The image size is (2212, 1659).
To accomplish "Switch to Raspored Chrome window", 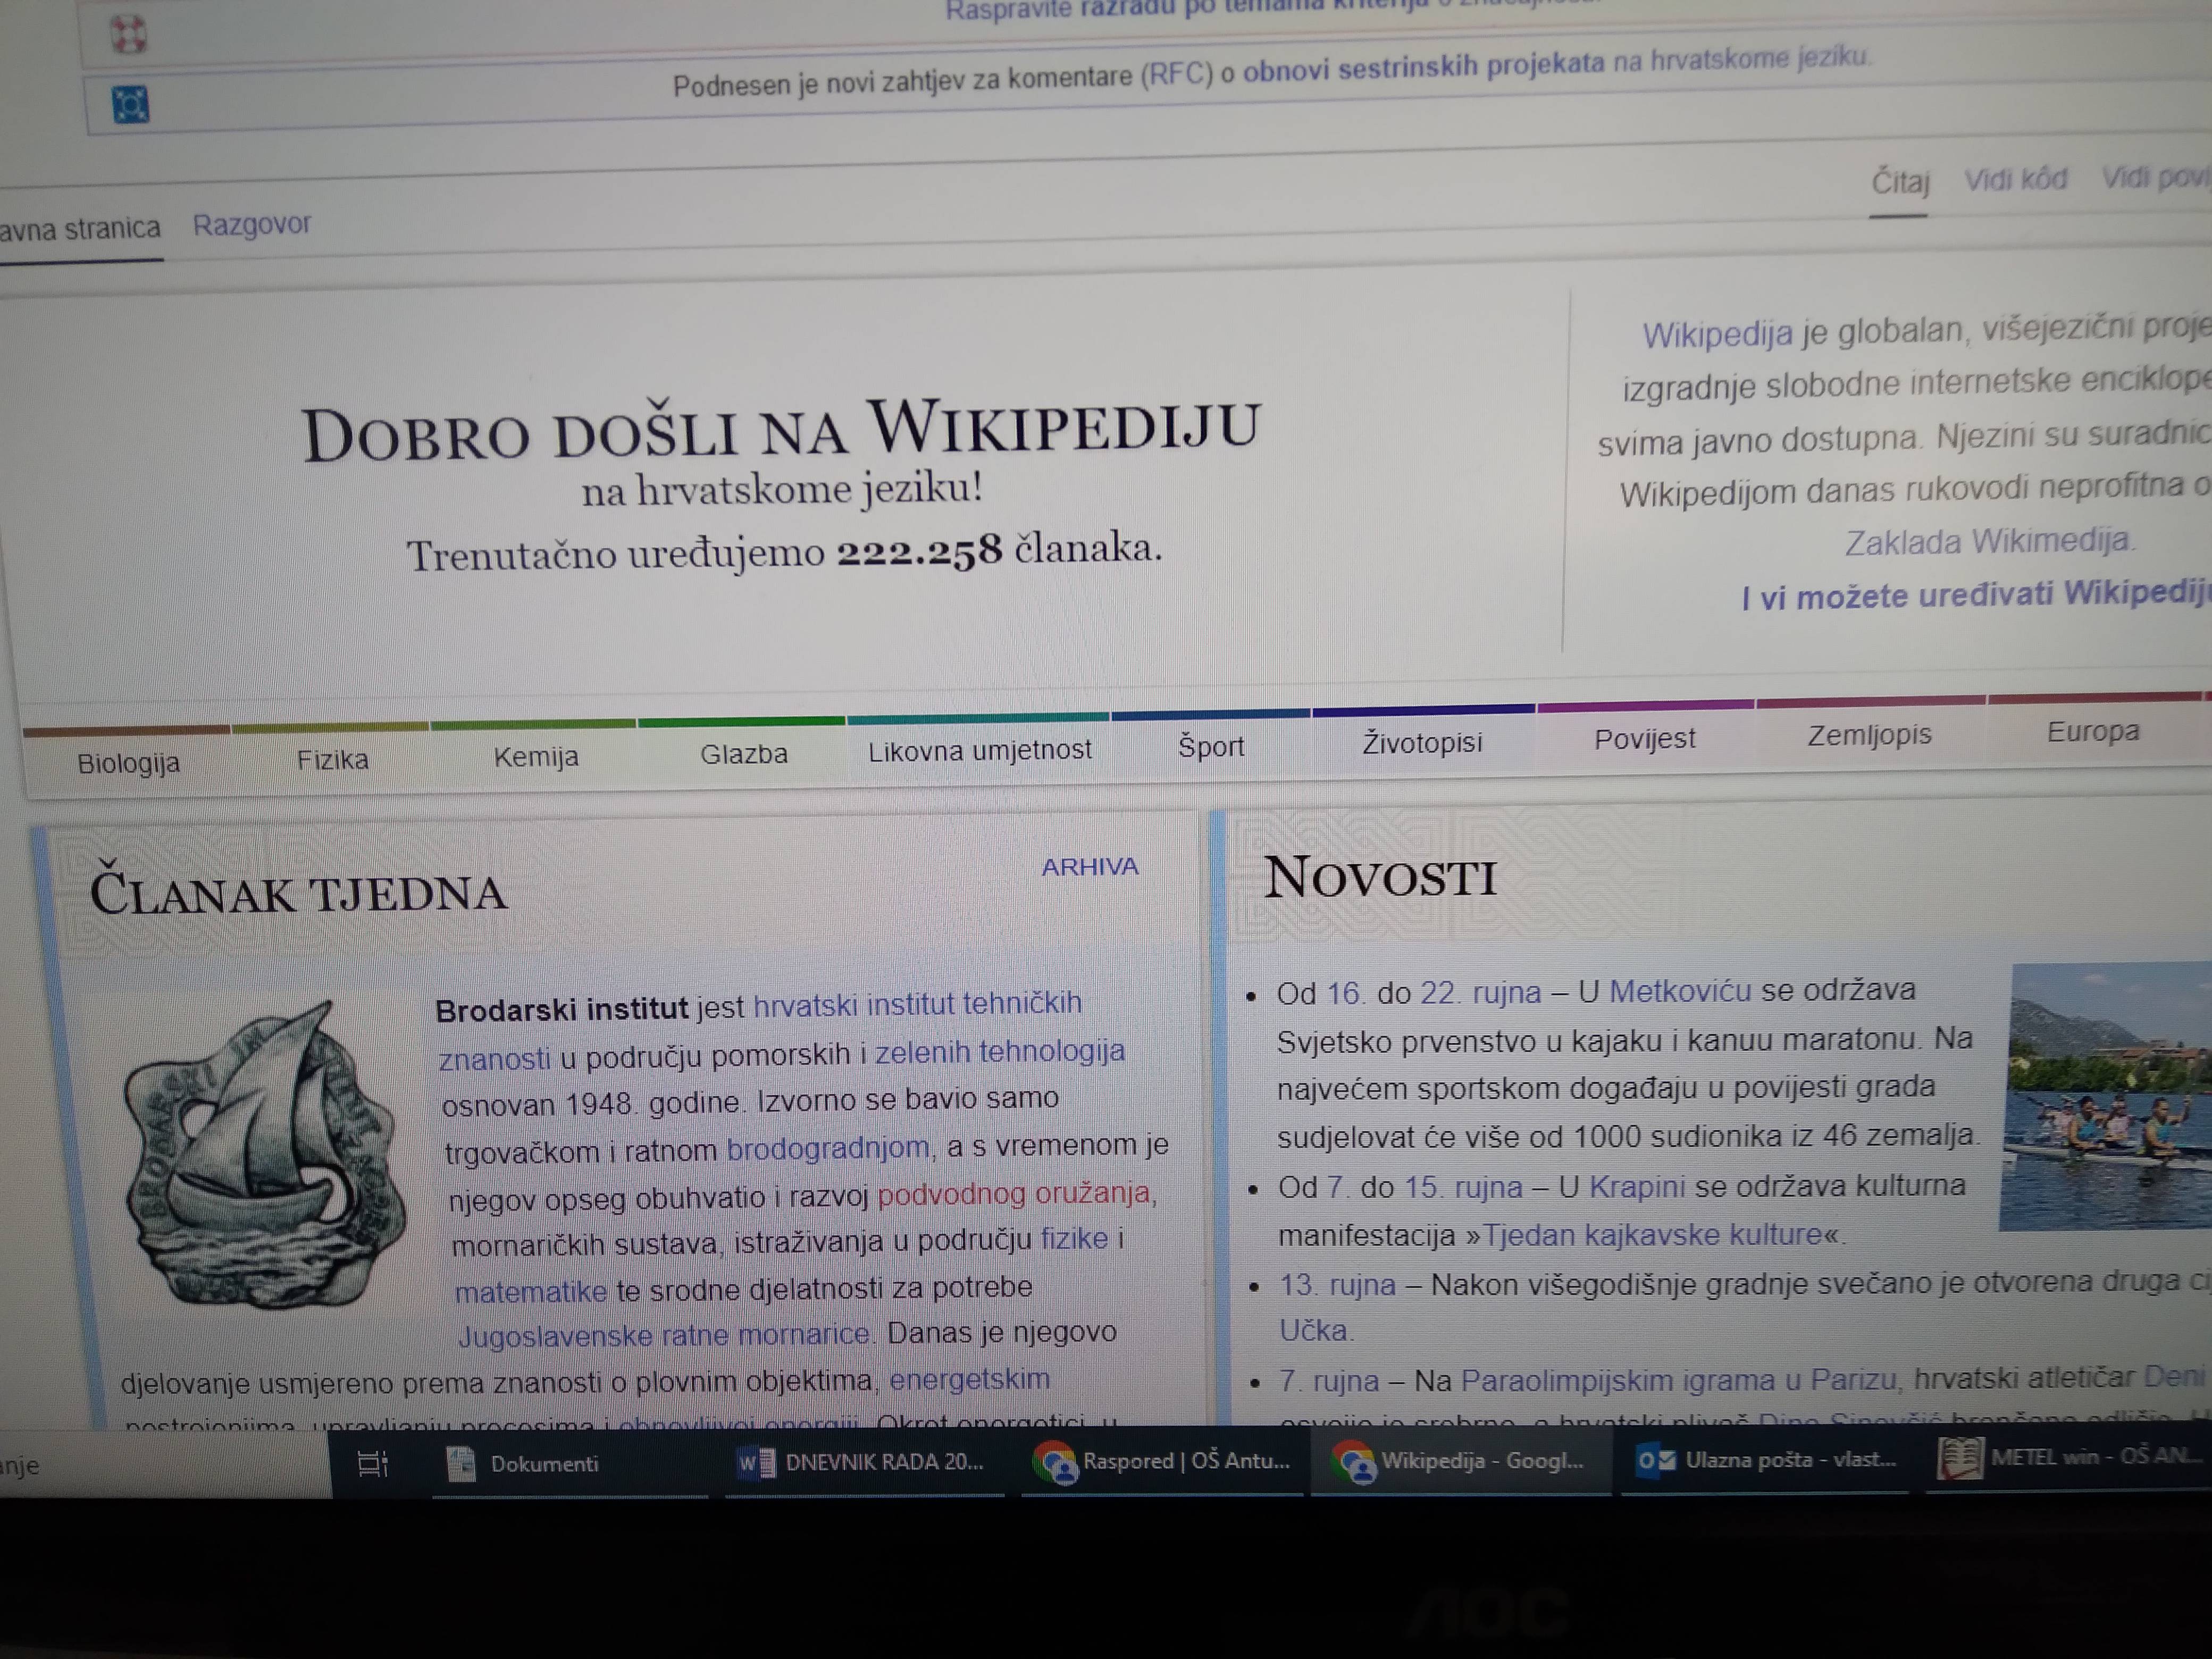I will (1162, 1462).
